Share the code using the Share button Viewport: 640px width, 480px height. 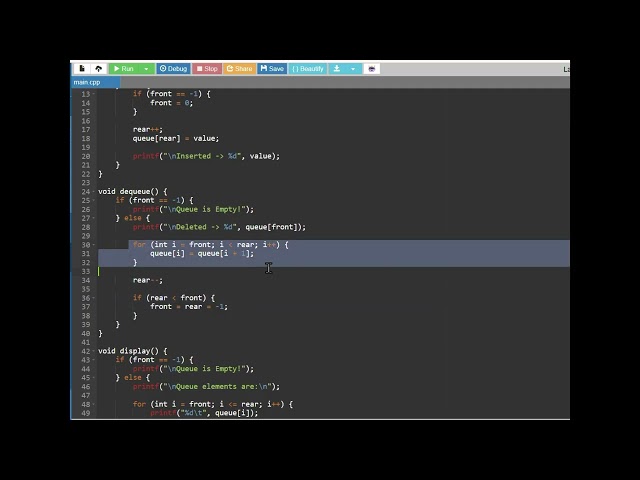(x=240, y=69)
